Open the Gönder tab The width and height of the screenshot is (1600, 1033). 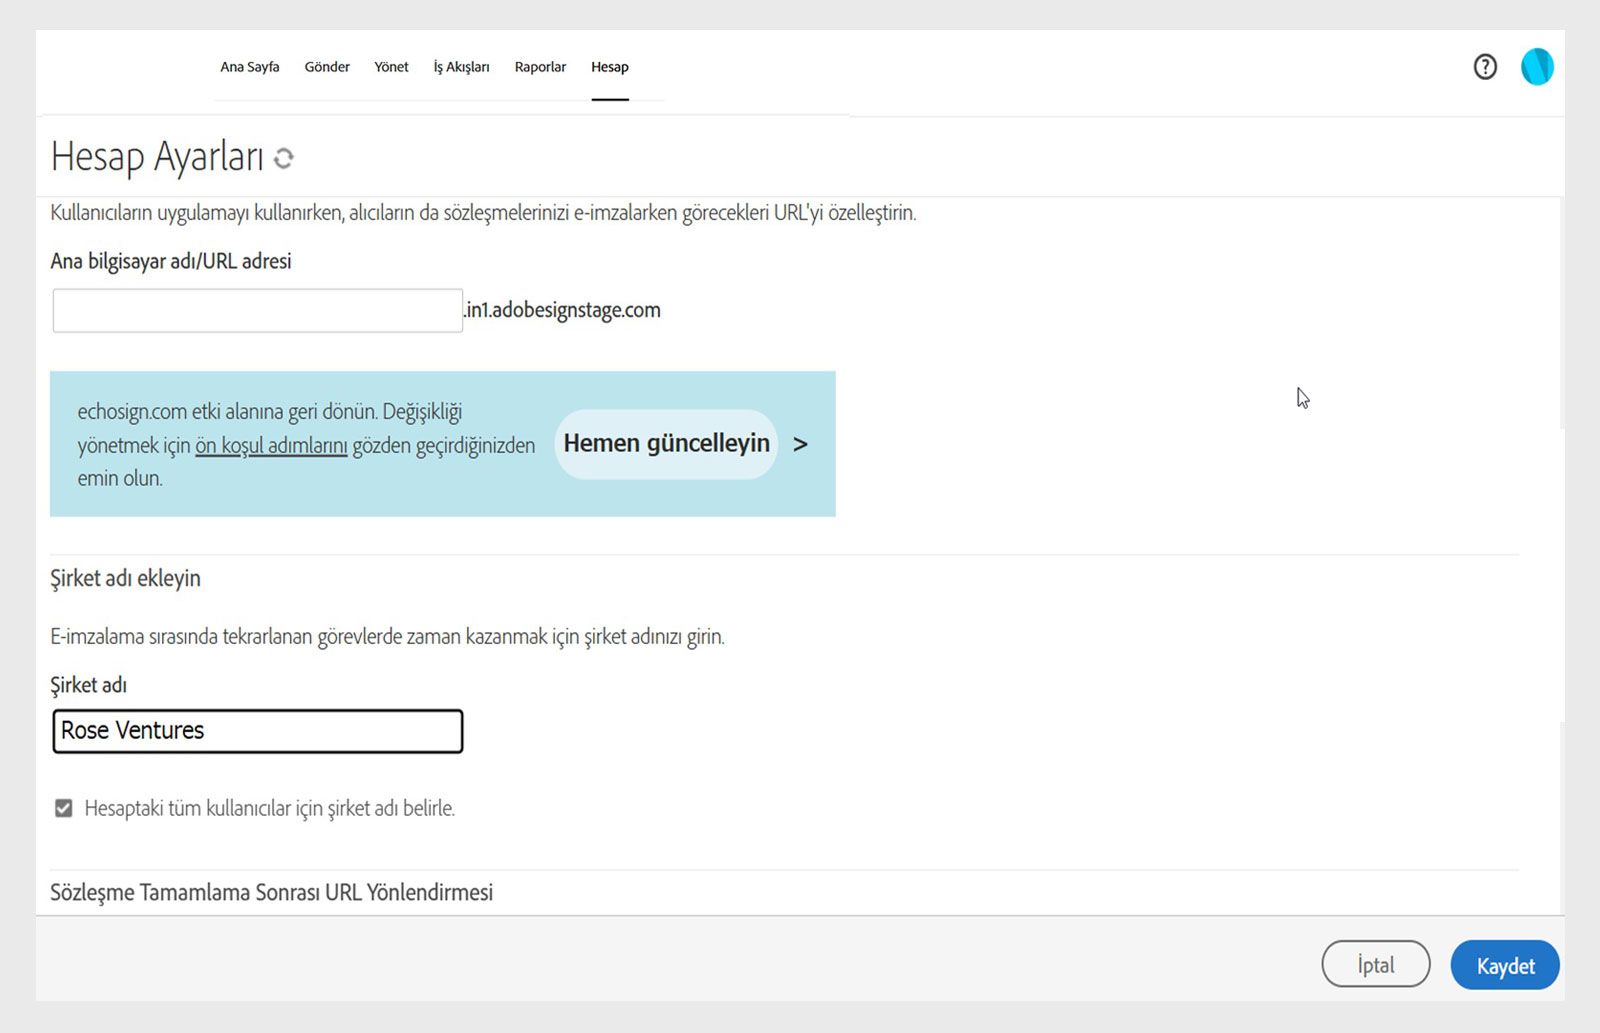[x=326, y=66]
